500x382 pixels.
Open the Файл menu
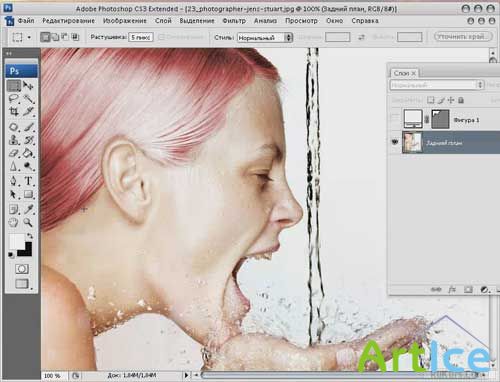(x=26, y=21)
